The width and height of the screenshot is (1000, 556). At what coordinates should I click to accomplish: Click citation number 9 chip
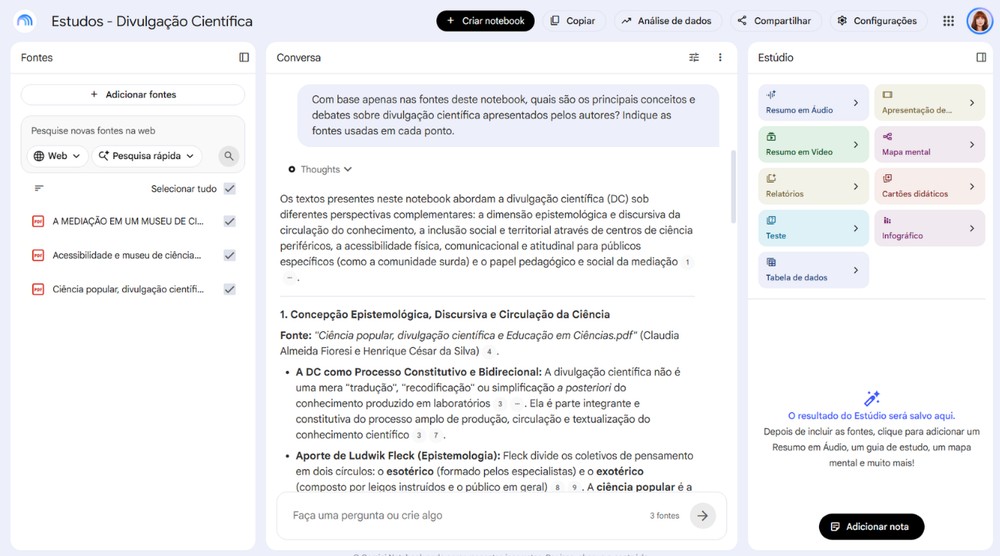pyautogui.click(x=574, y=487)
